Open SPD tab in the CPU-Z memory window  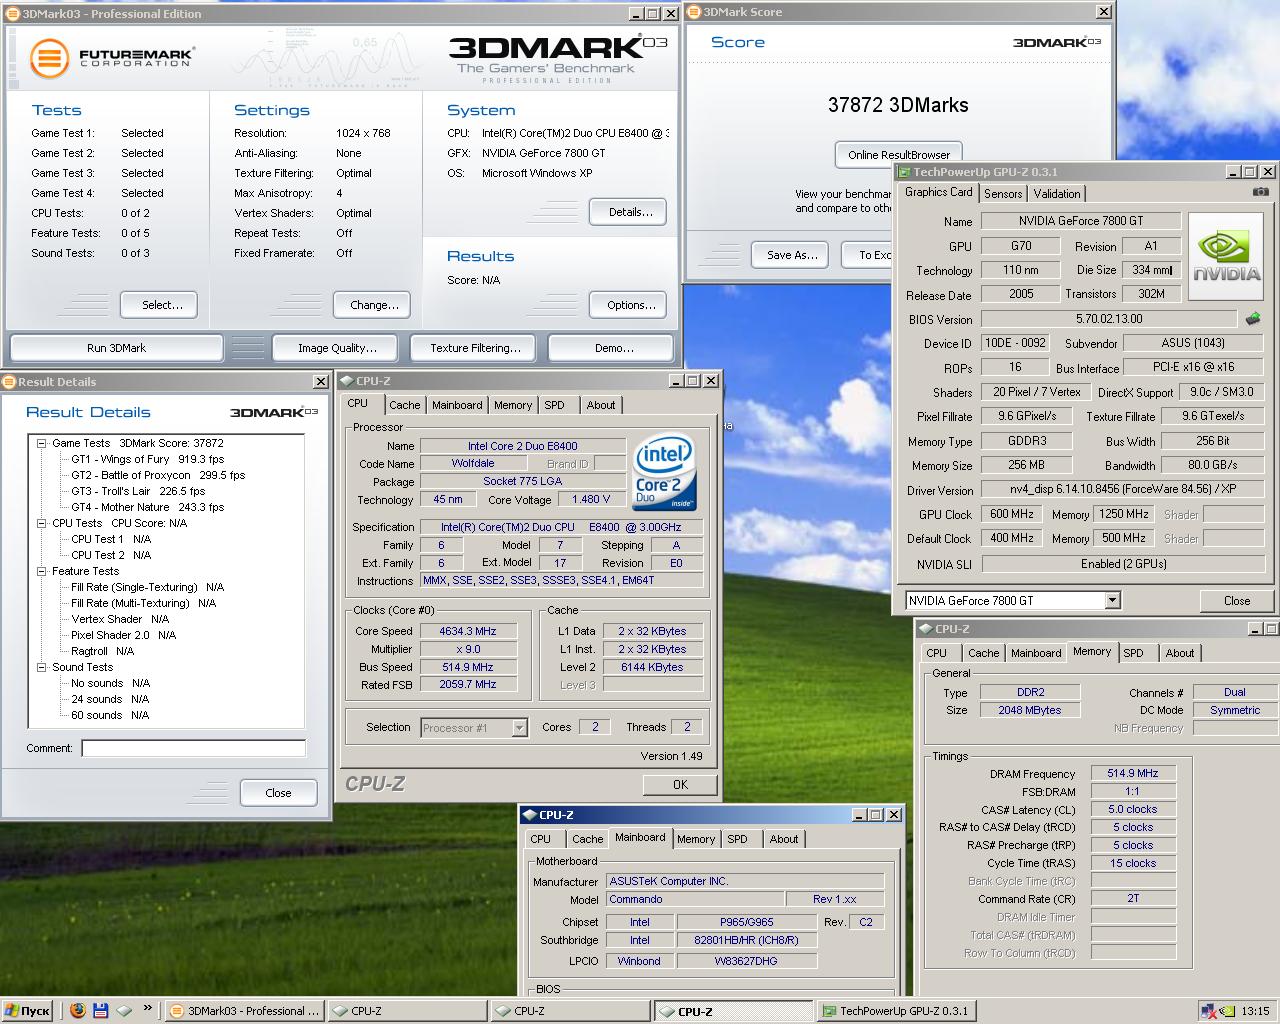click(x=1133, y=653)
